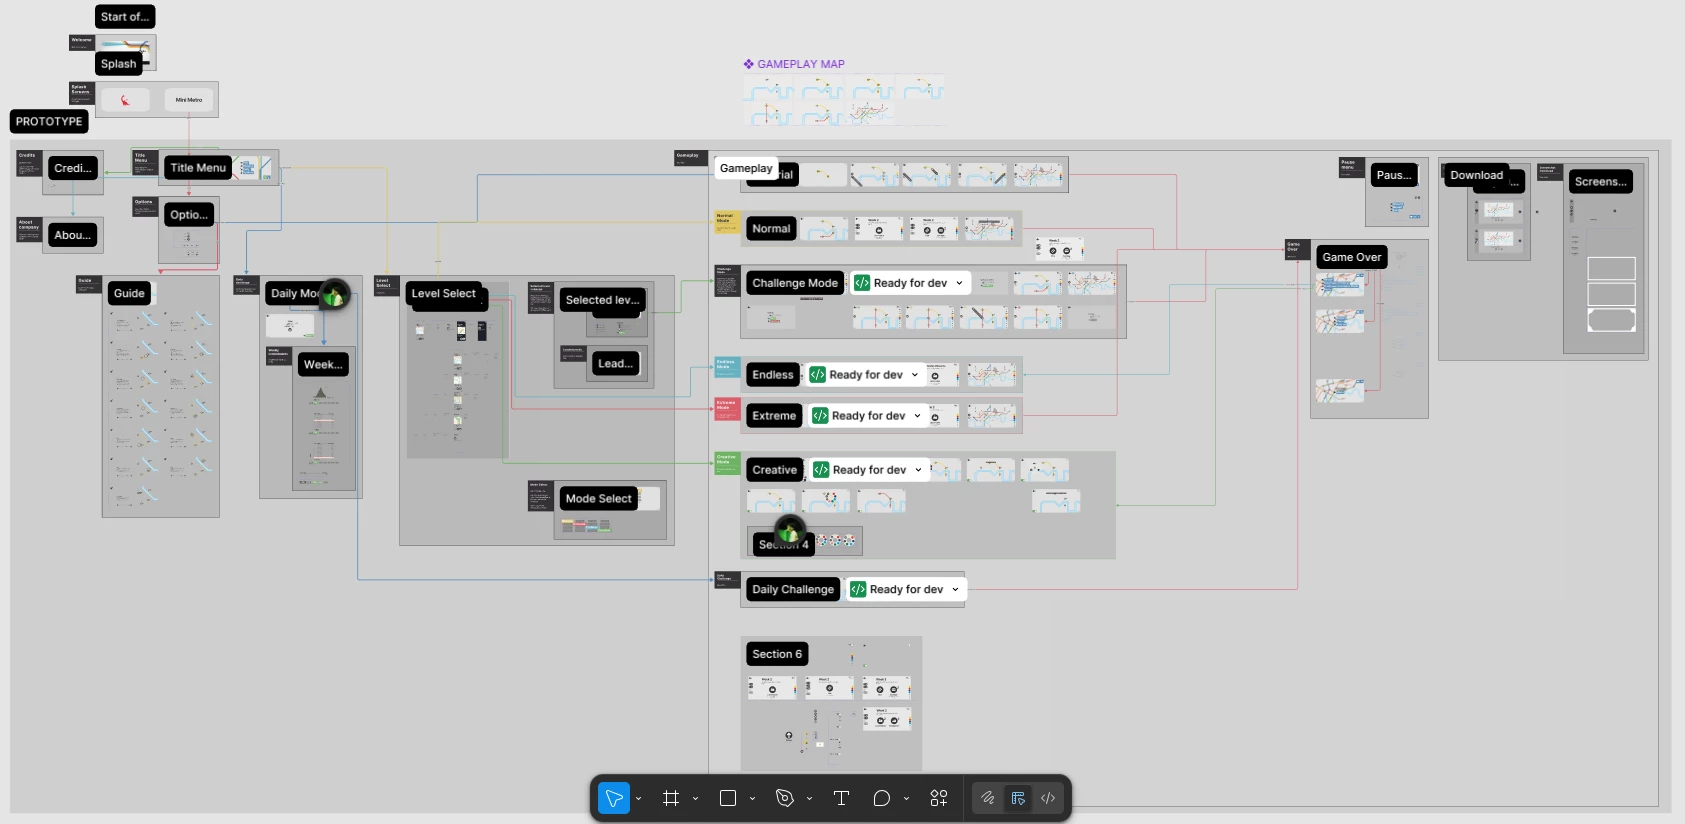Select the Mini Metro splash thumbnail
This screenshot has height=824, width=1685.
189,100
